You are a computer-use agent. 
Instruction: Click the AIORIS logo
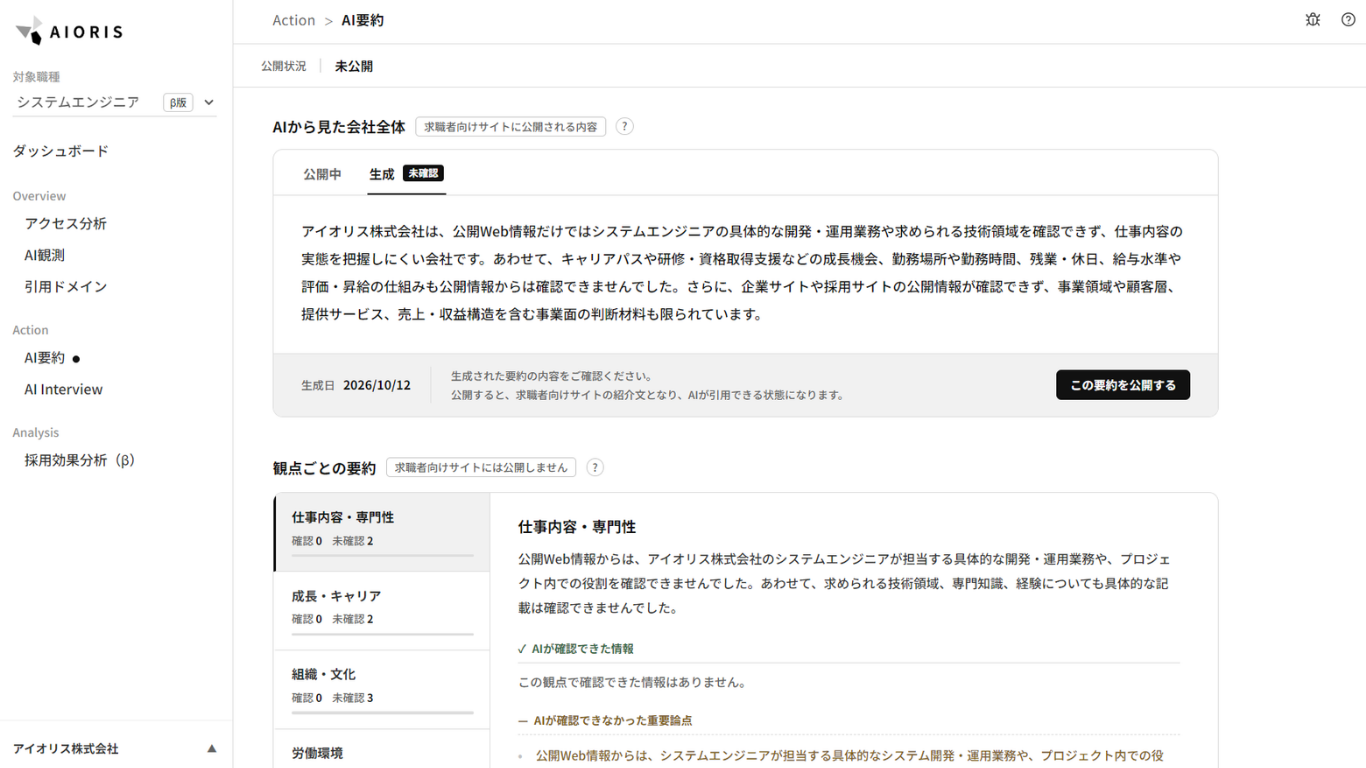[x=69, y=31]
